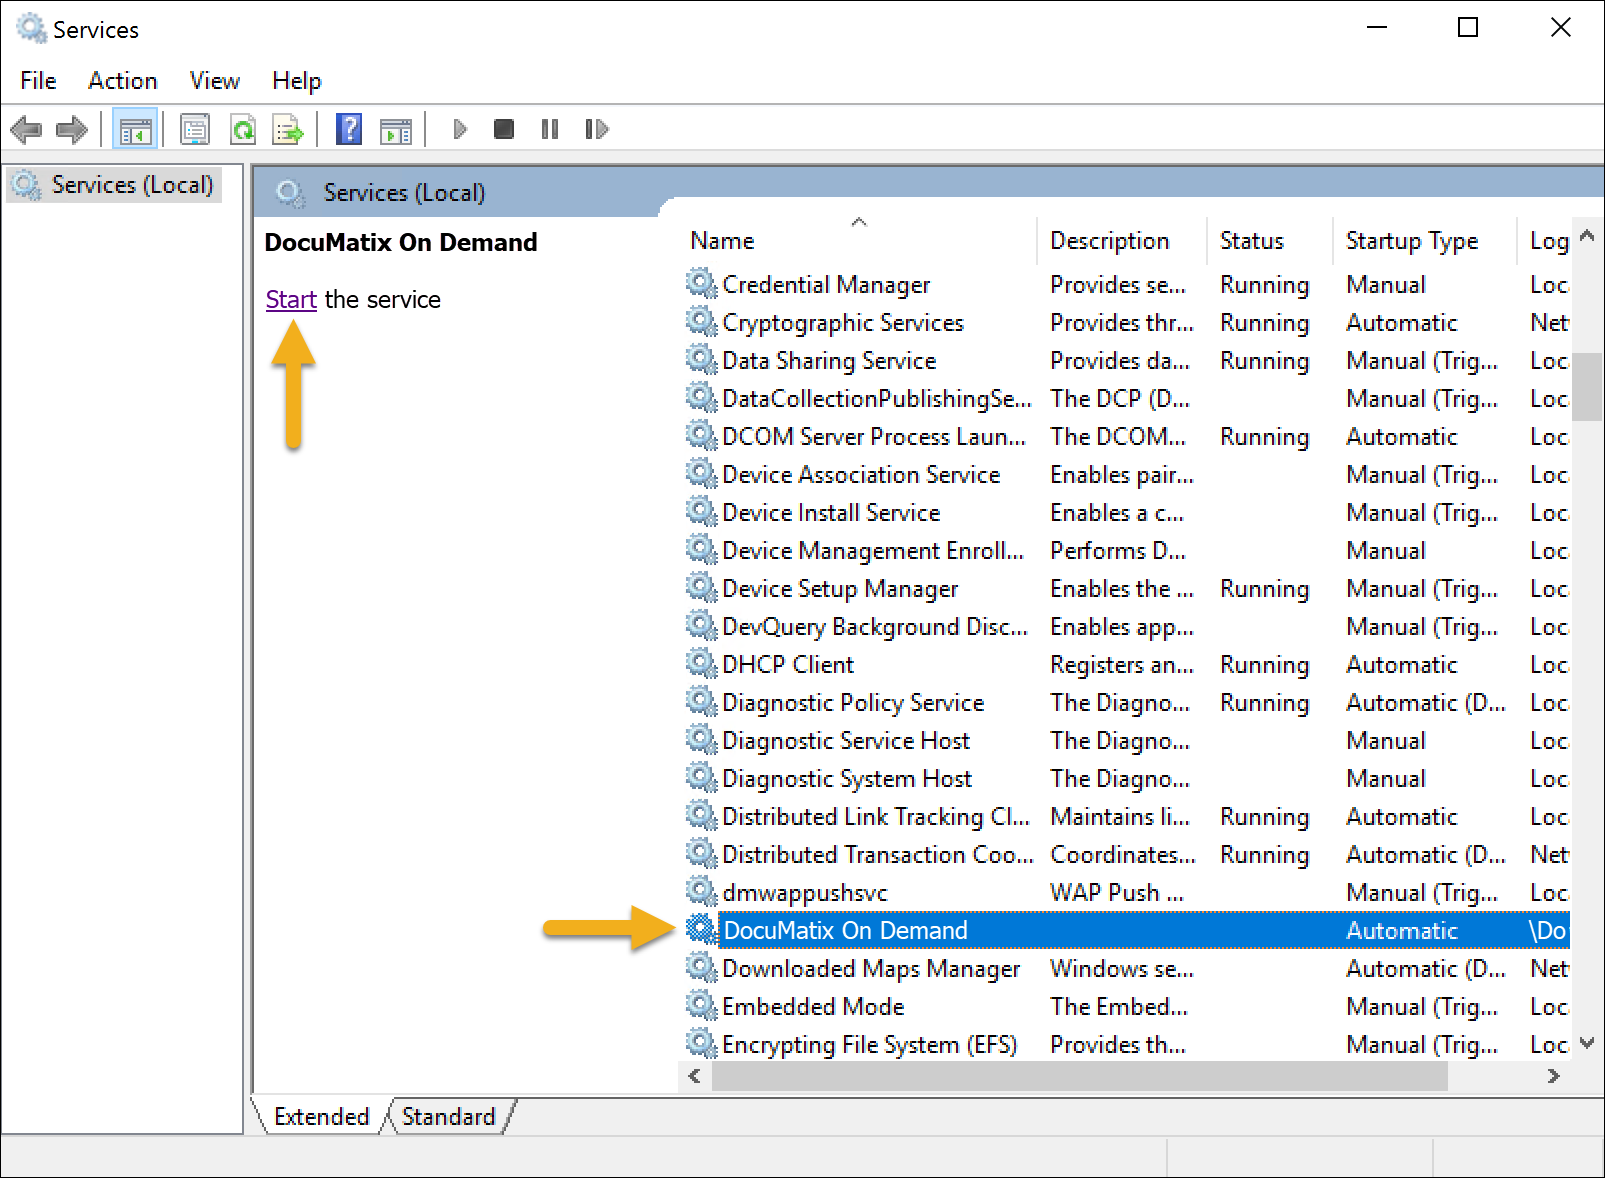This screenshot has width=1605, height=1178.
Task: Click gear icon of DHCP Client
Action: (x=702, y=664)
